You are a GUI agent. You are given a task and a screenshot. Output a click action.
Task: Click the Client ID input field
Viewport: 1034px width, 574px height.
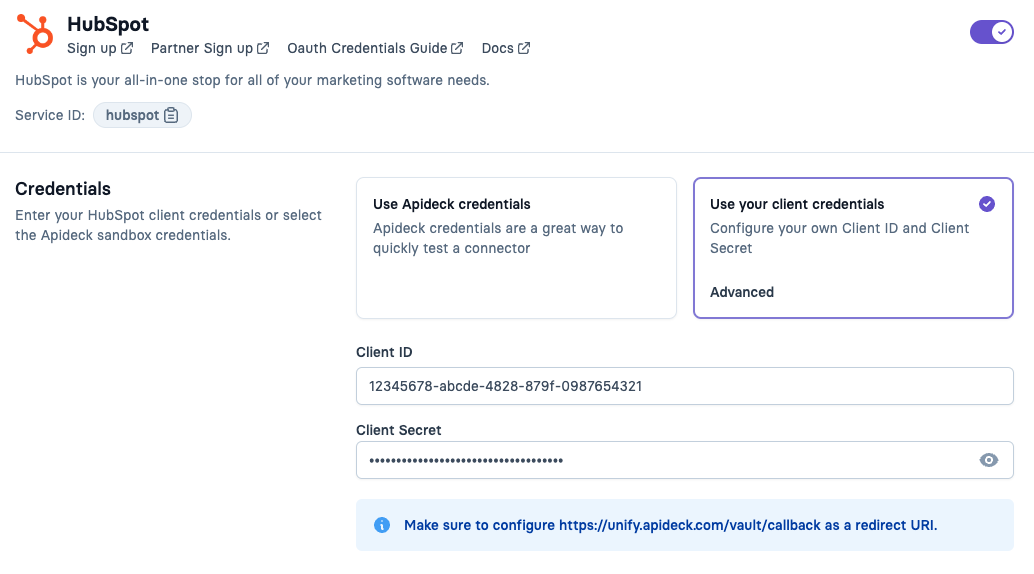pyautogui.click(x=684, y=386)
